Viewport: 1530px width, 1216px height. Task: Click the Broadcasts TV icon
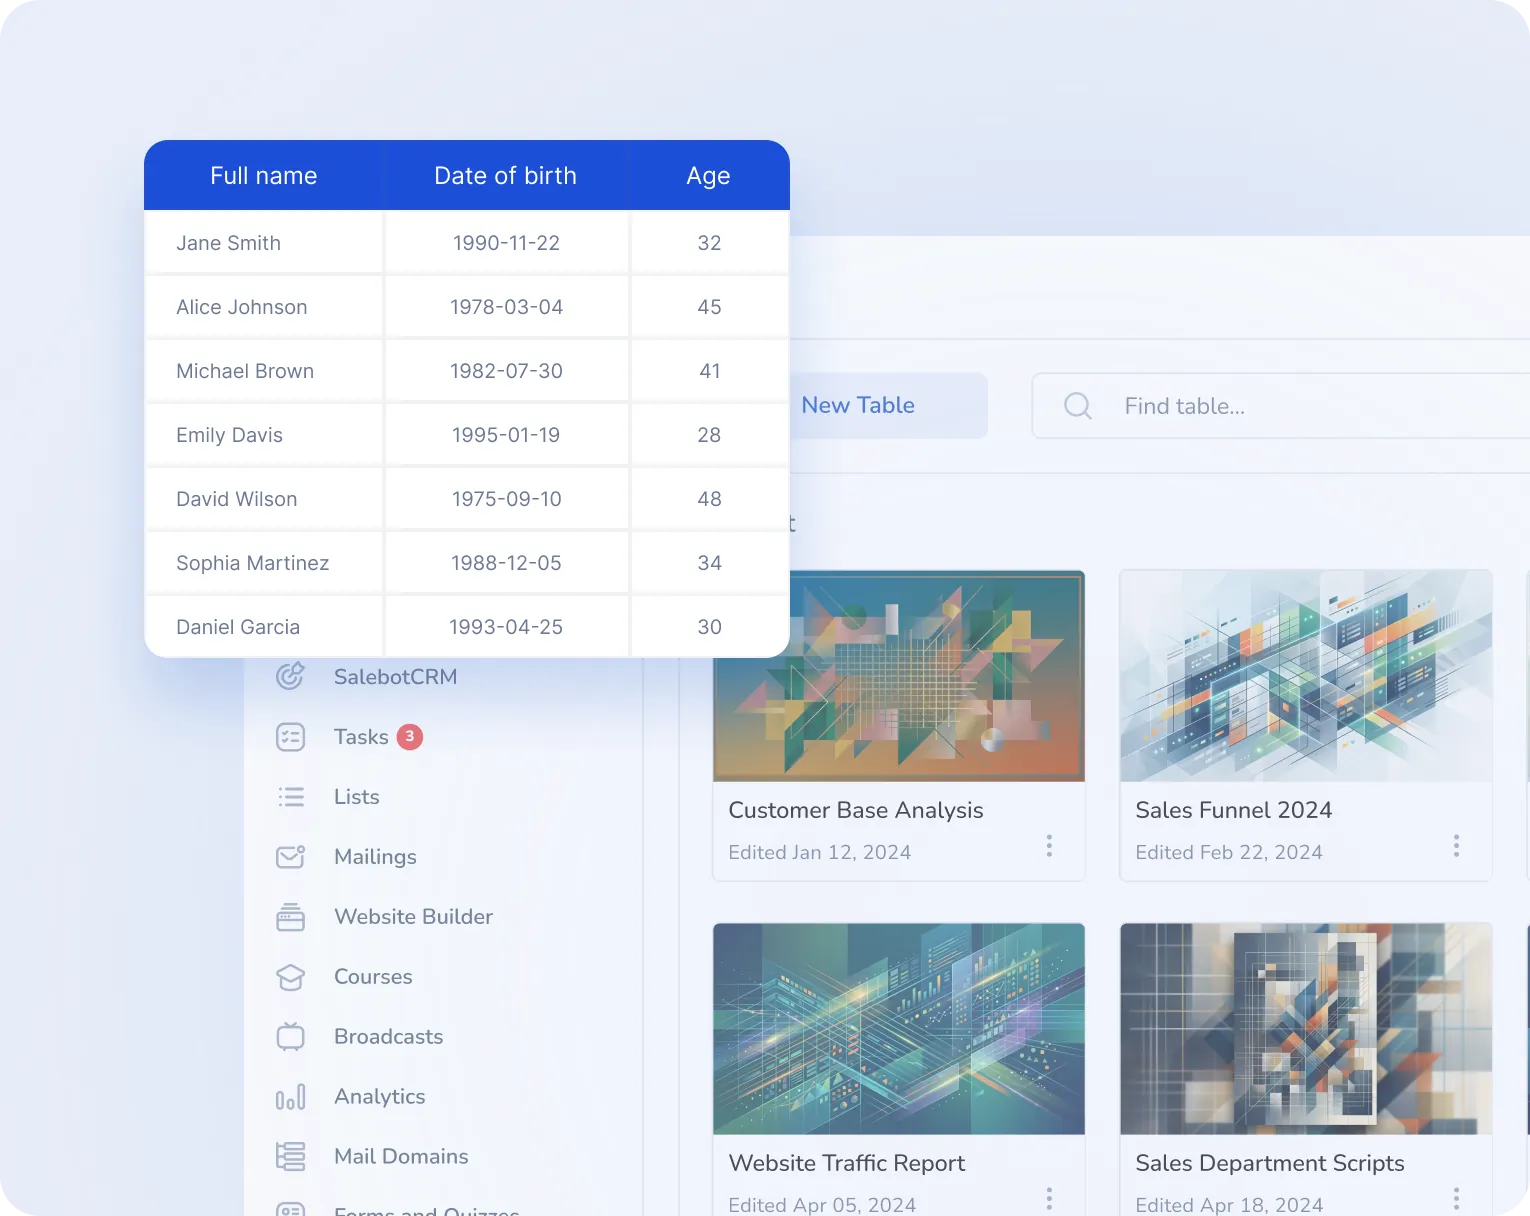pyautogui.click(x=290, y=1037)
